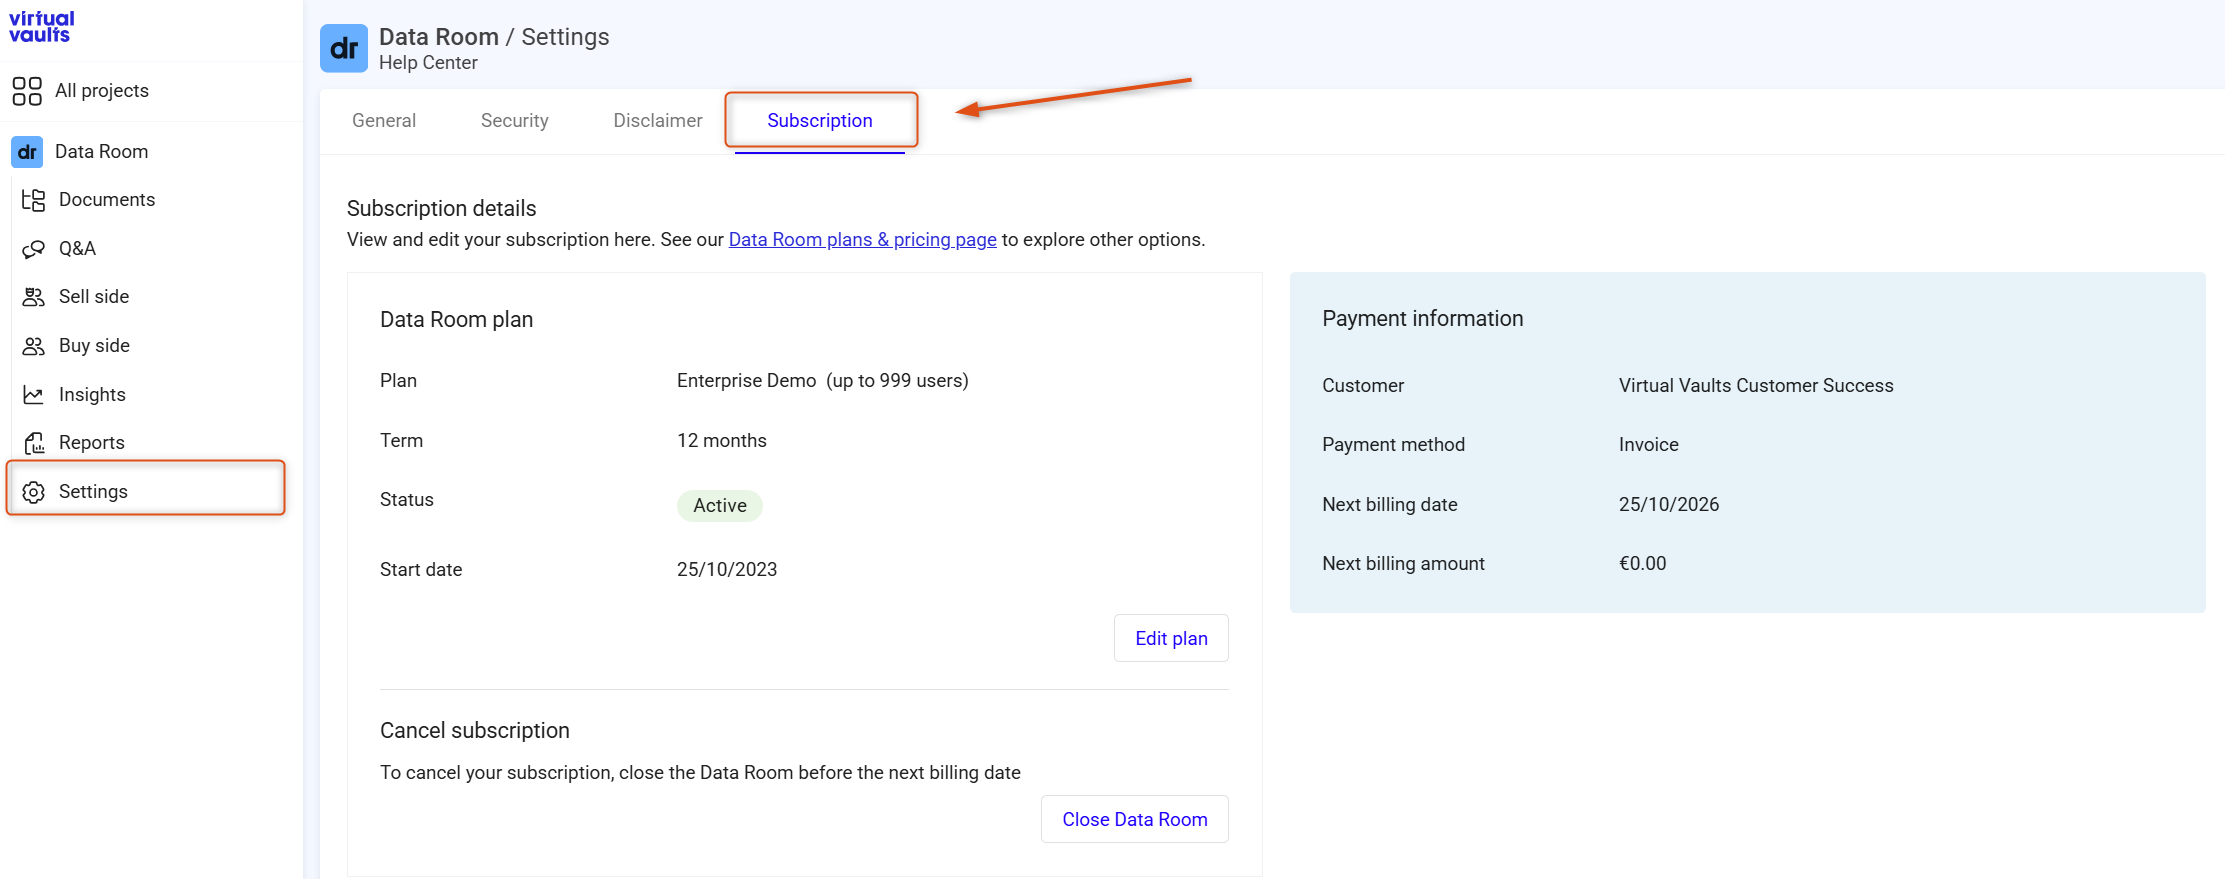Click the 'Customer' label

1363,386
